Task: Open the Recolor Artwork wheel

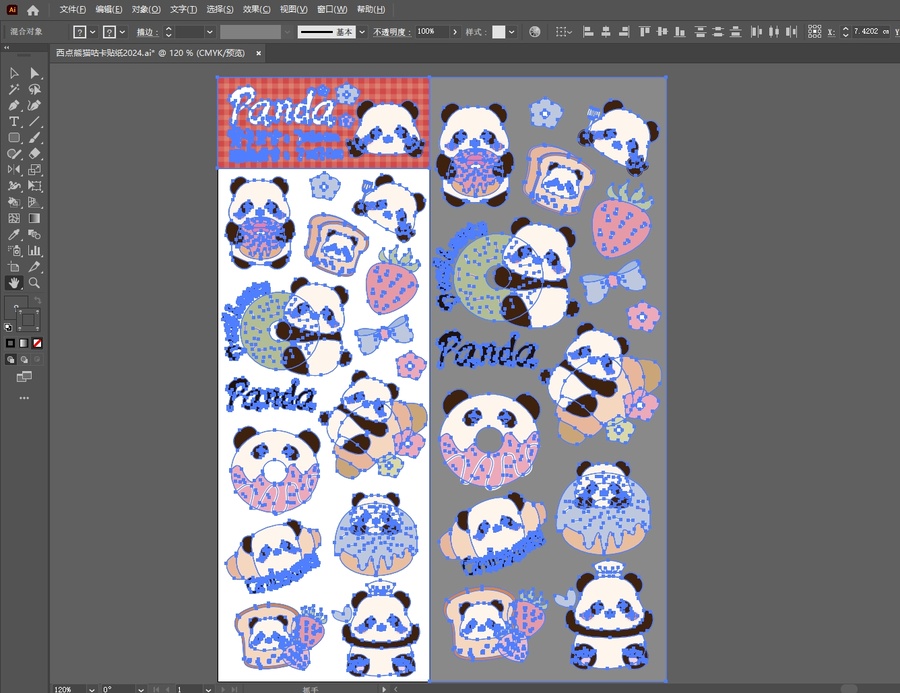Action: tap(534, 32)
